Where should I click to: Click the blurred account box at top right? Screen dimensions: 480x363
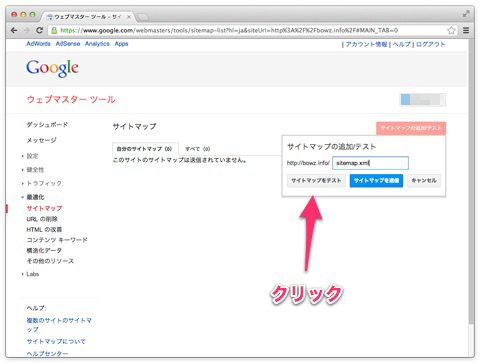coord(423,100)
